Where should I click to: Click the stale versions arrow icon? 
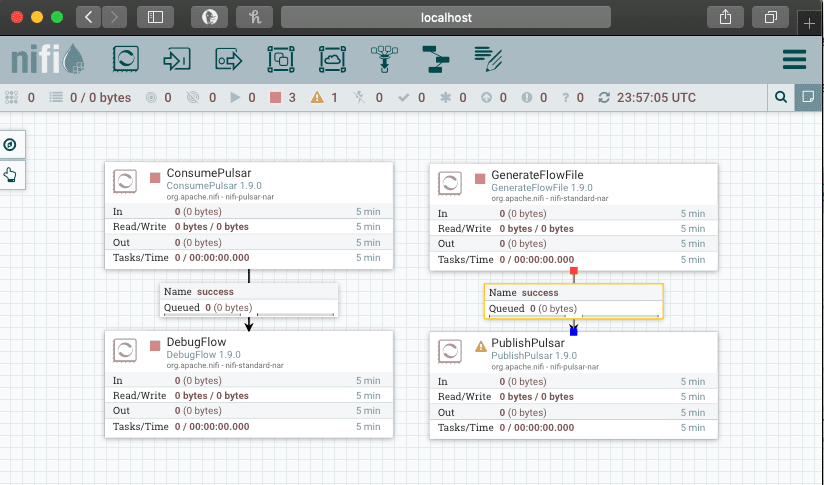point(487,97)
